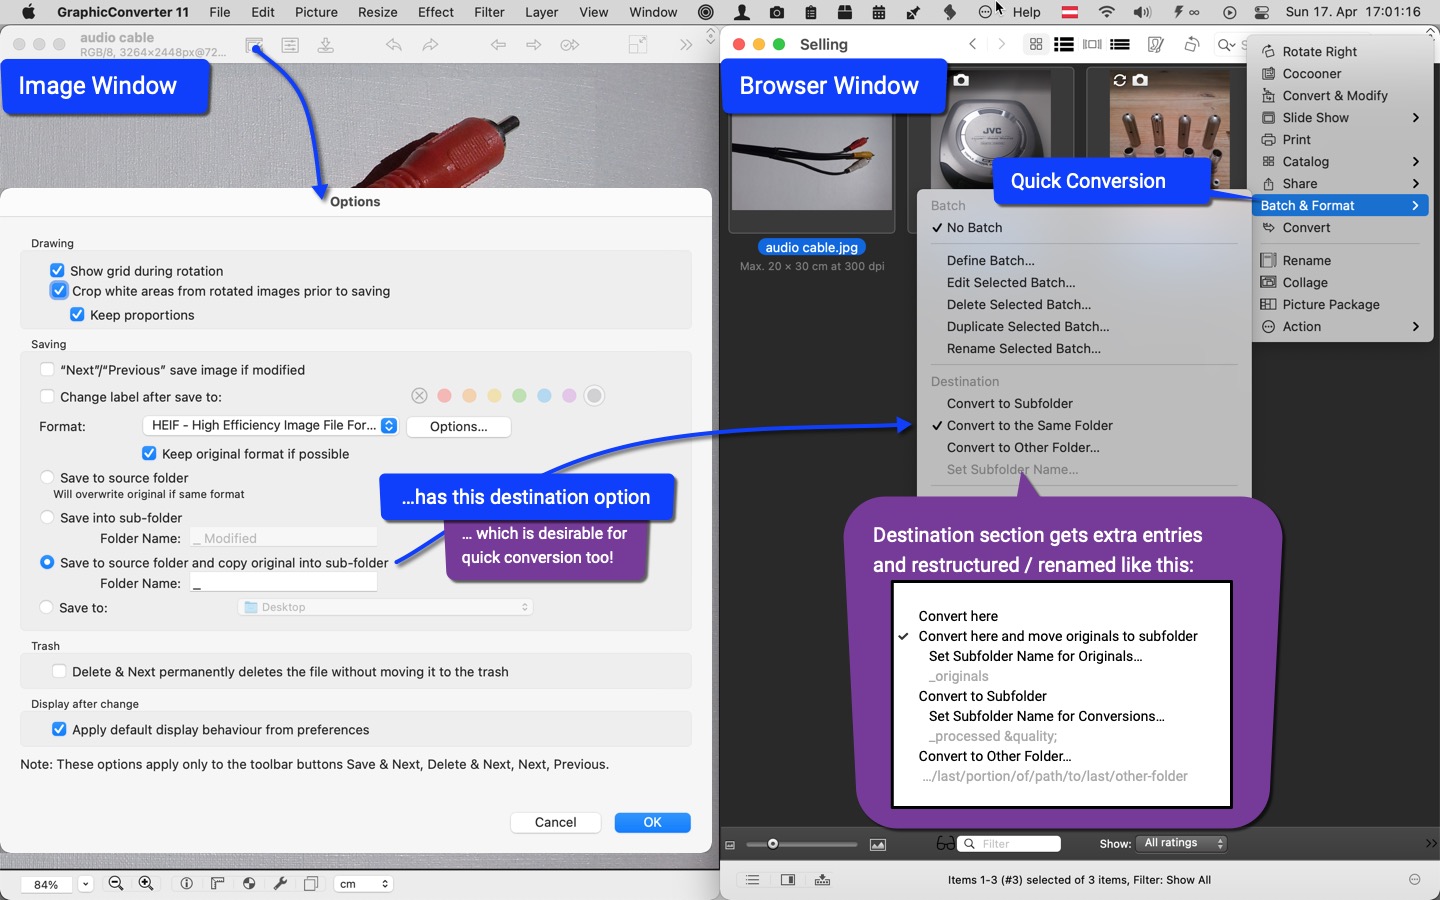Screen dimensions: 1440x900
Task: Click the large thumbnail icon beside size slider
Action: tap(878, 845)
